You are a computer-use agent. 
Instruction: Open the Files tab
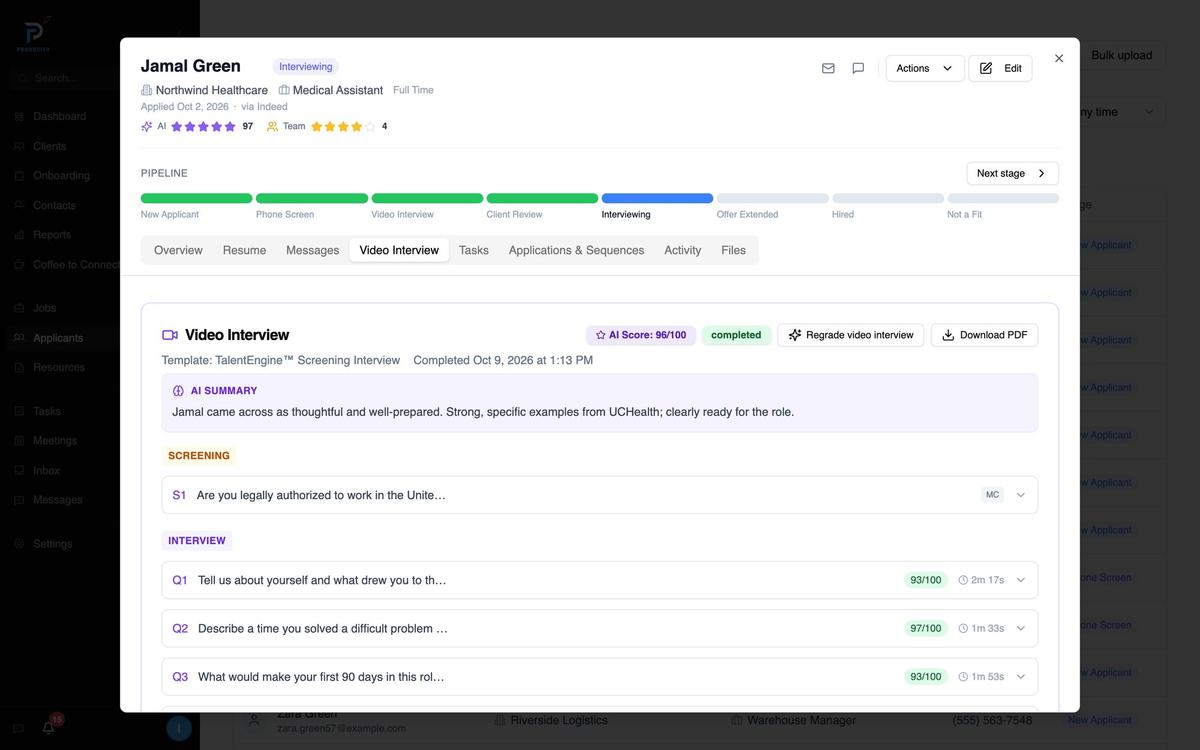733,250
